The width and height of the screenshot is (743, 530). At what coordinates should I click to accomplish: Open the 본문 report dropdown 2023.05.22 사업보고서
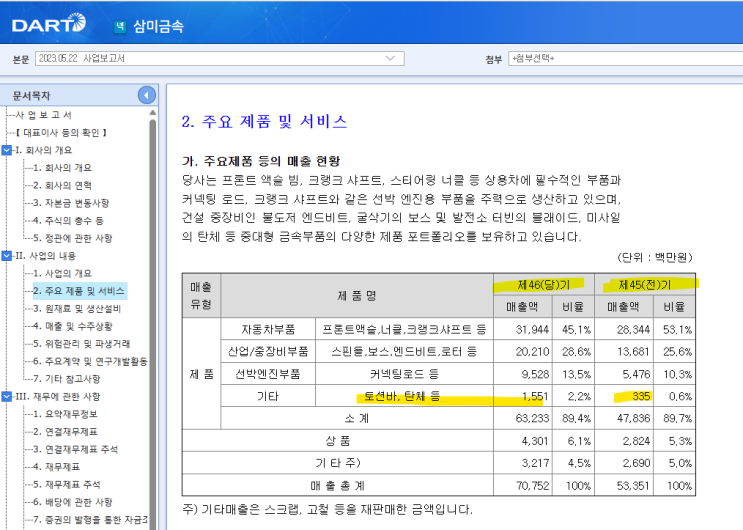(219, 58)
